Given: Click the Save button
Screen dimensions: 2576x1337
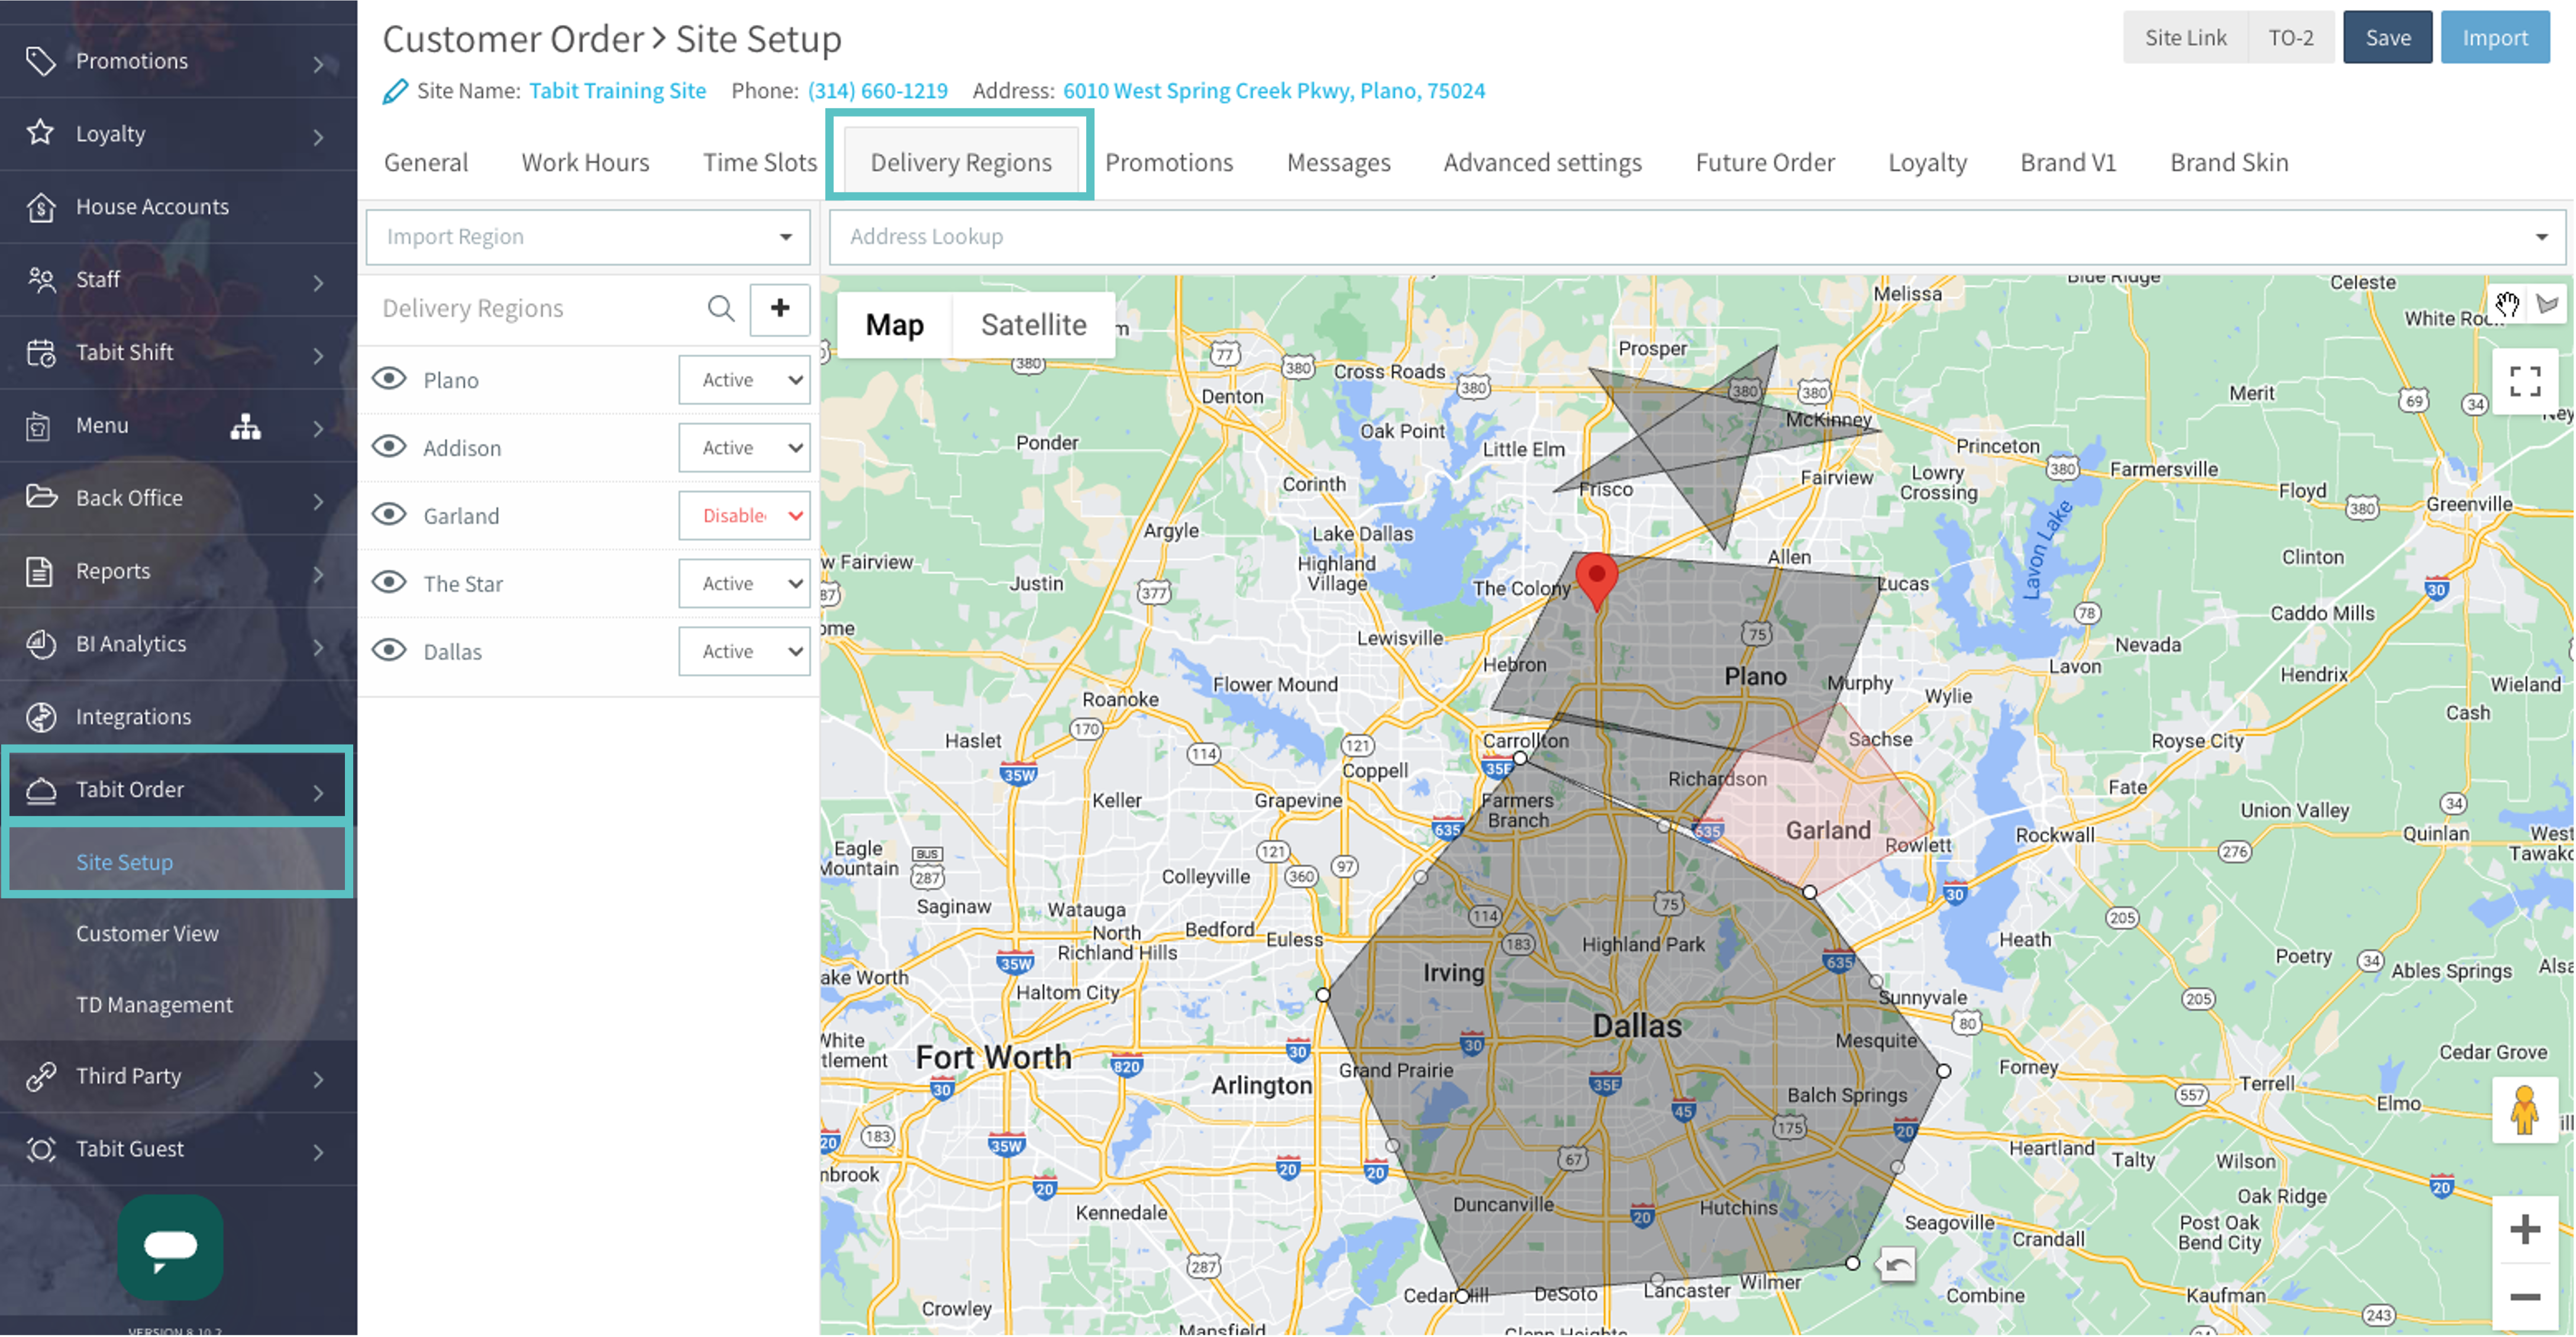Looking at the screenshot, I should (x=2387, y=38).
